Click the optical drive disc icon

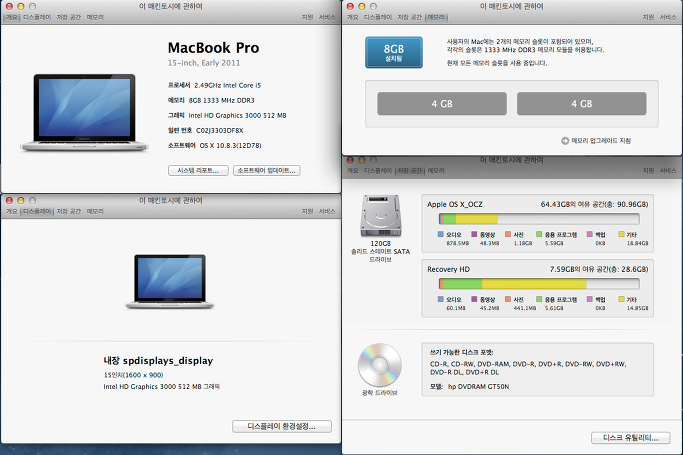point(379,365)
